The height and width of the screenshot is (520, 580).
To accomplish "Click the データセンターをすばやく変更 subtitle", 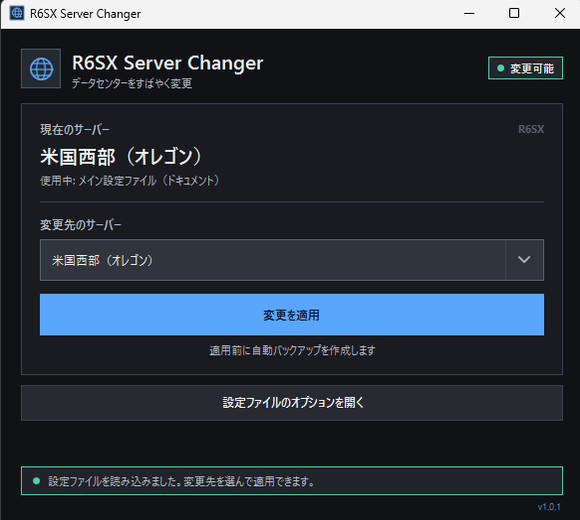I will [132, 83].
